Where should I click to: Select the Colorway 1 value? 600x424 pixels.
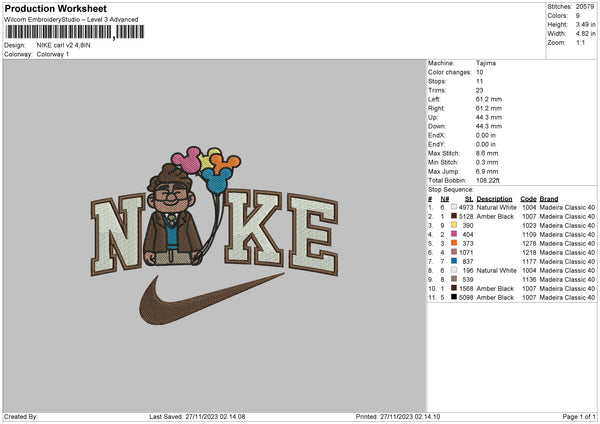(53, 54)
